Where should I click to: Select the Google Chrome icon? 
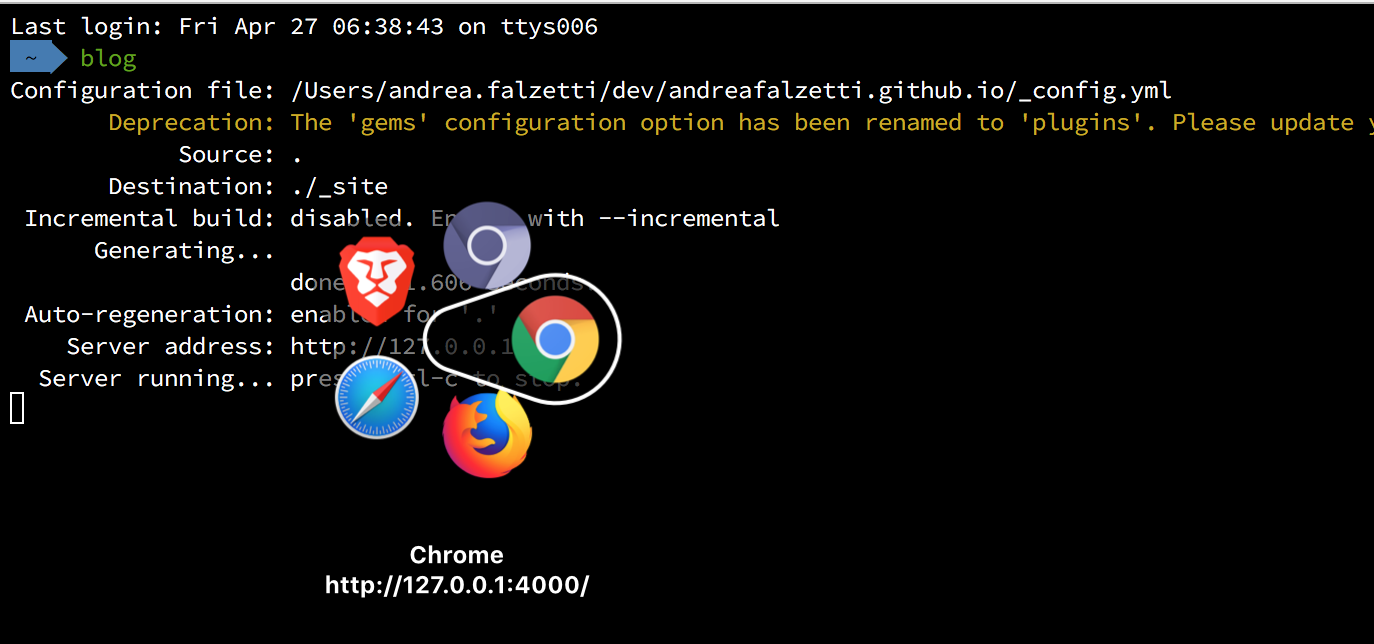[554, 340]
